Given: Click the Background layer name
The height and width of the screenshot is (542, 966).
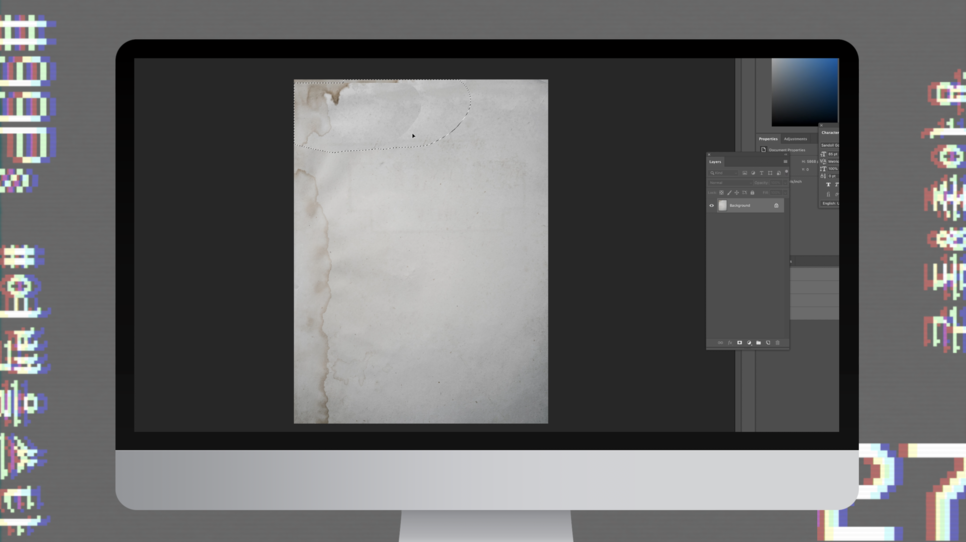Looking at the screenshot, I should tap(740, 206).
